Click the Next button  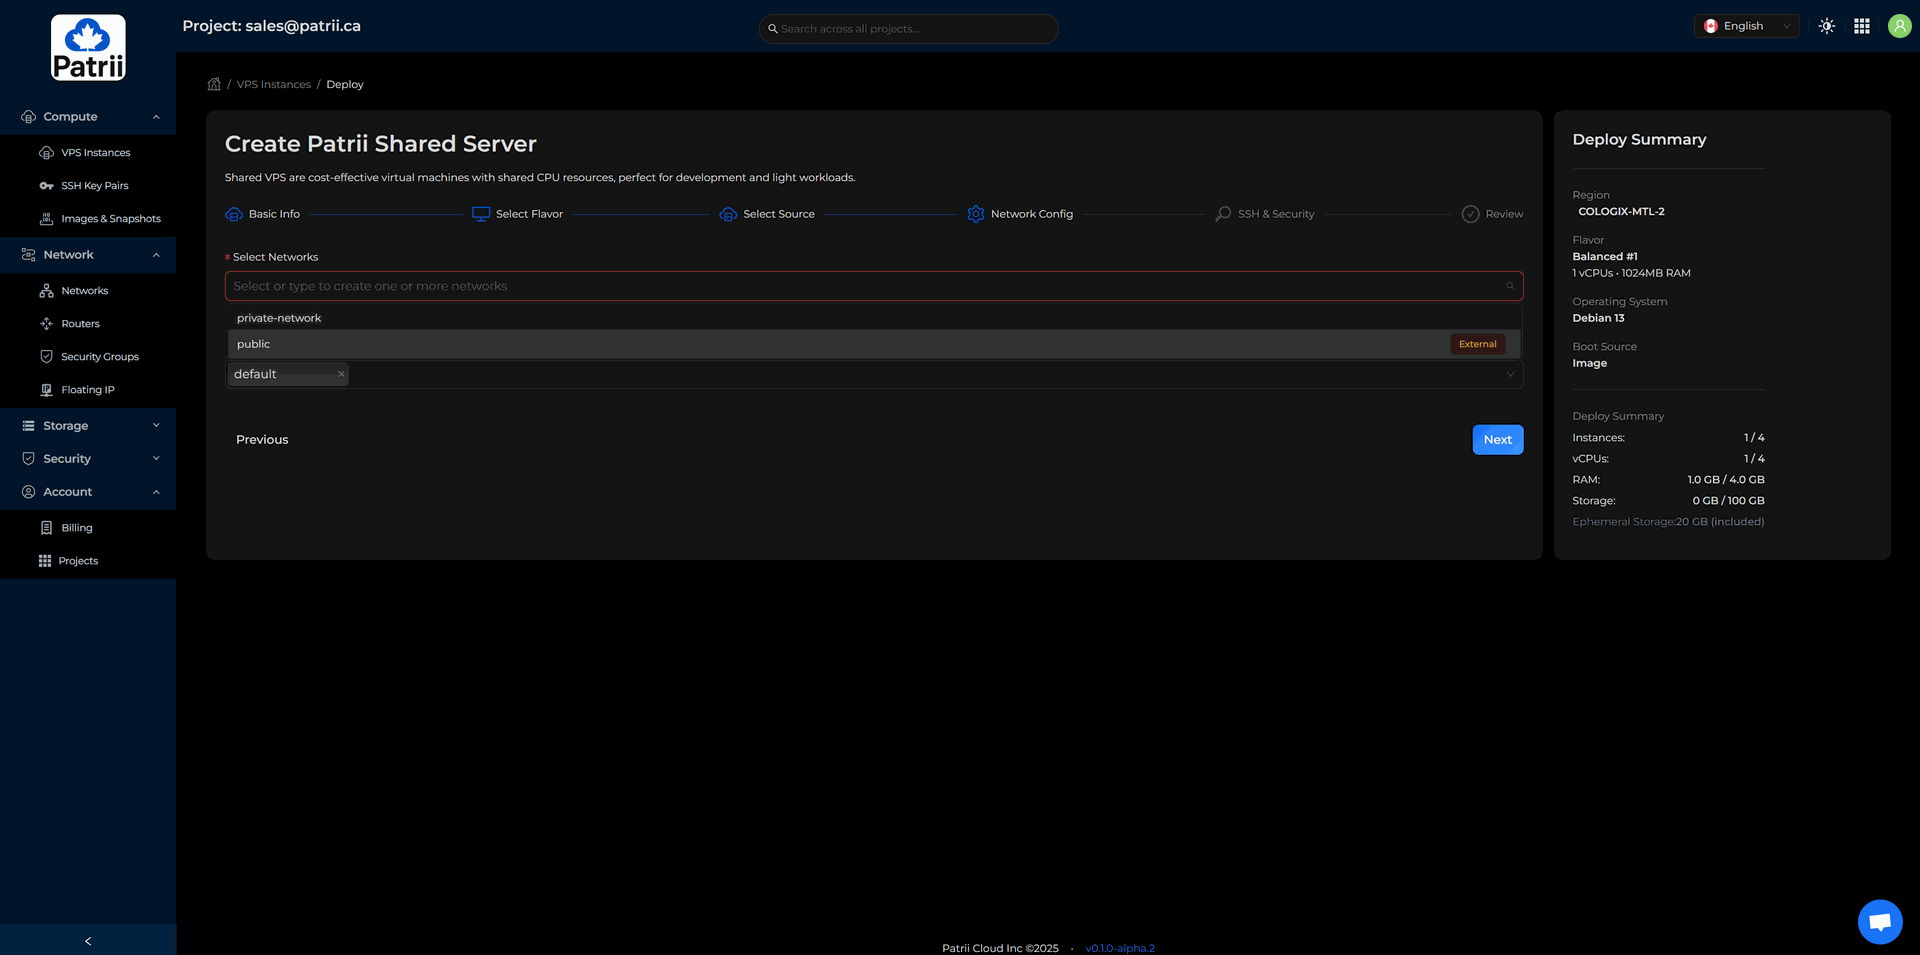[1497, 440]
